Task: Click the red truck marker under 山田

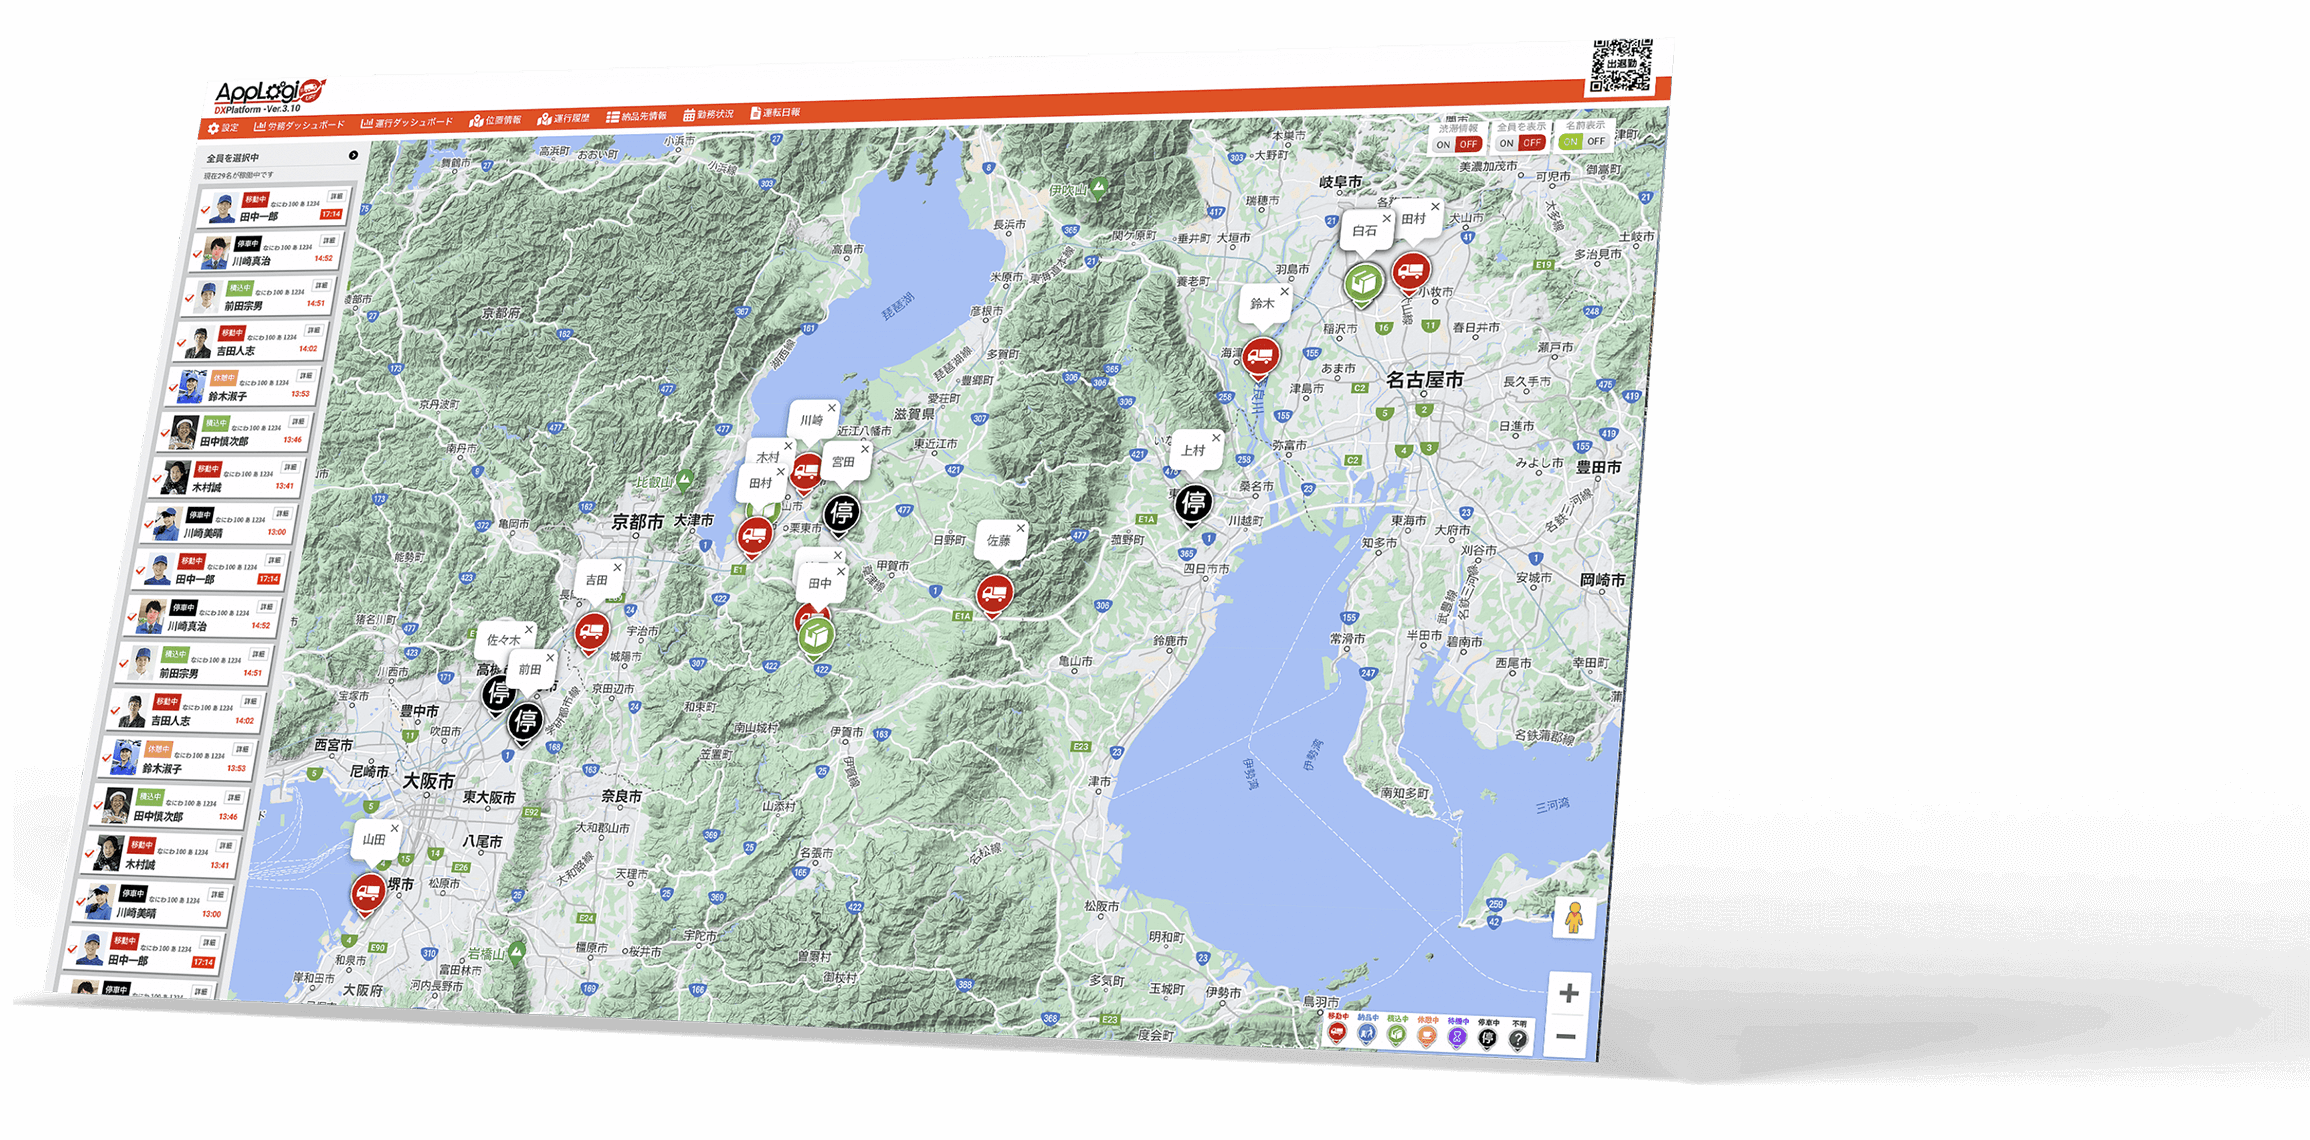Action: pos(368,895)
